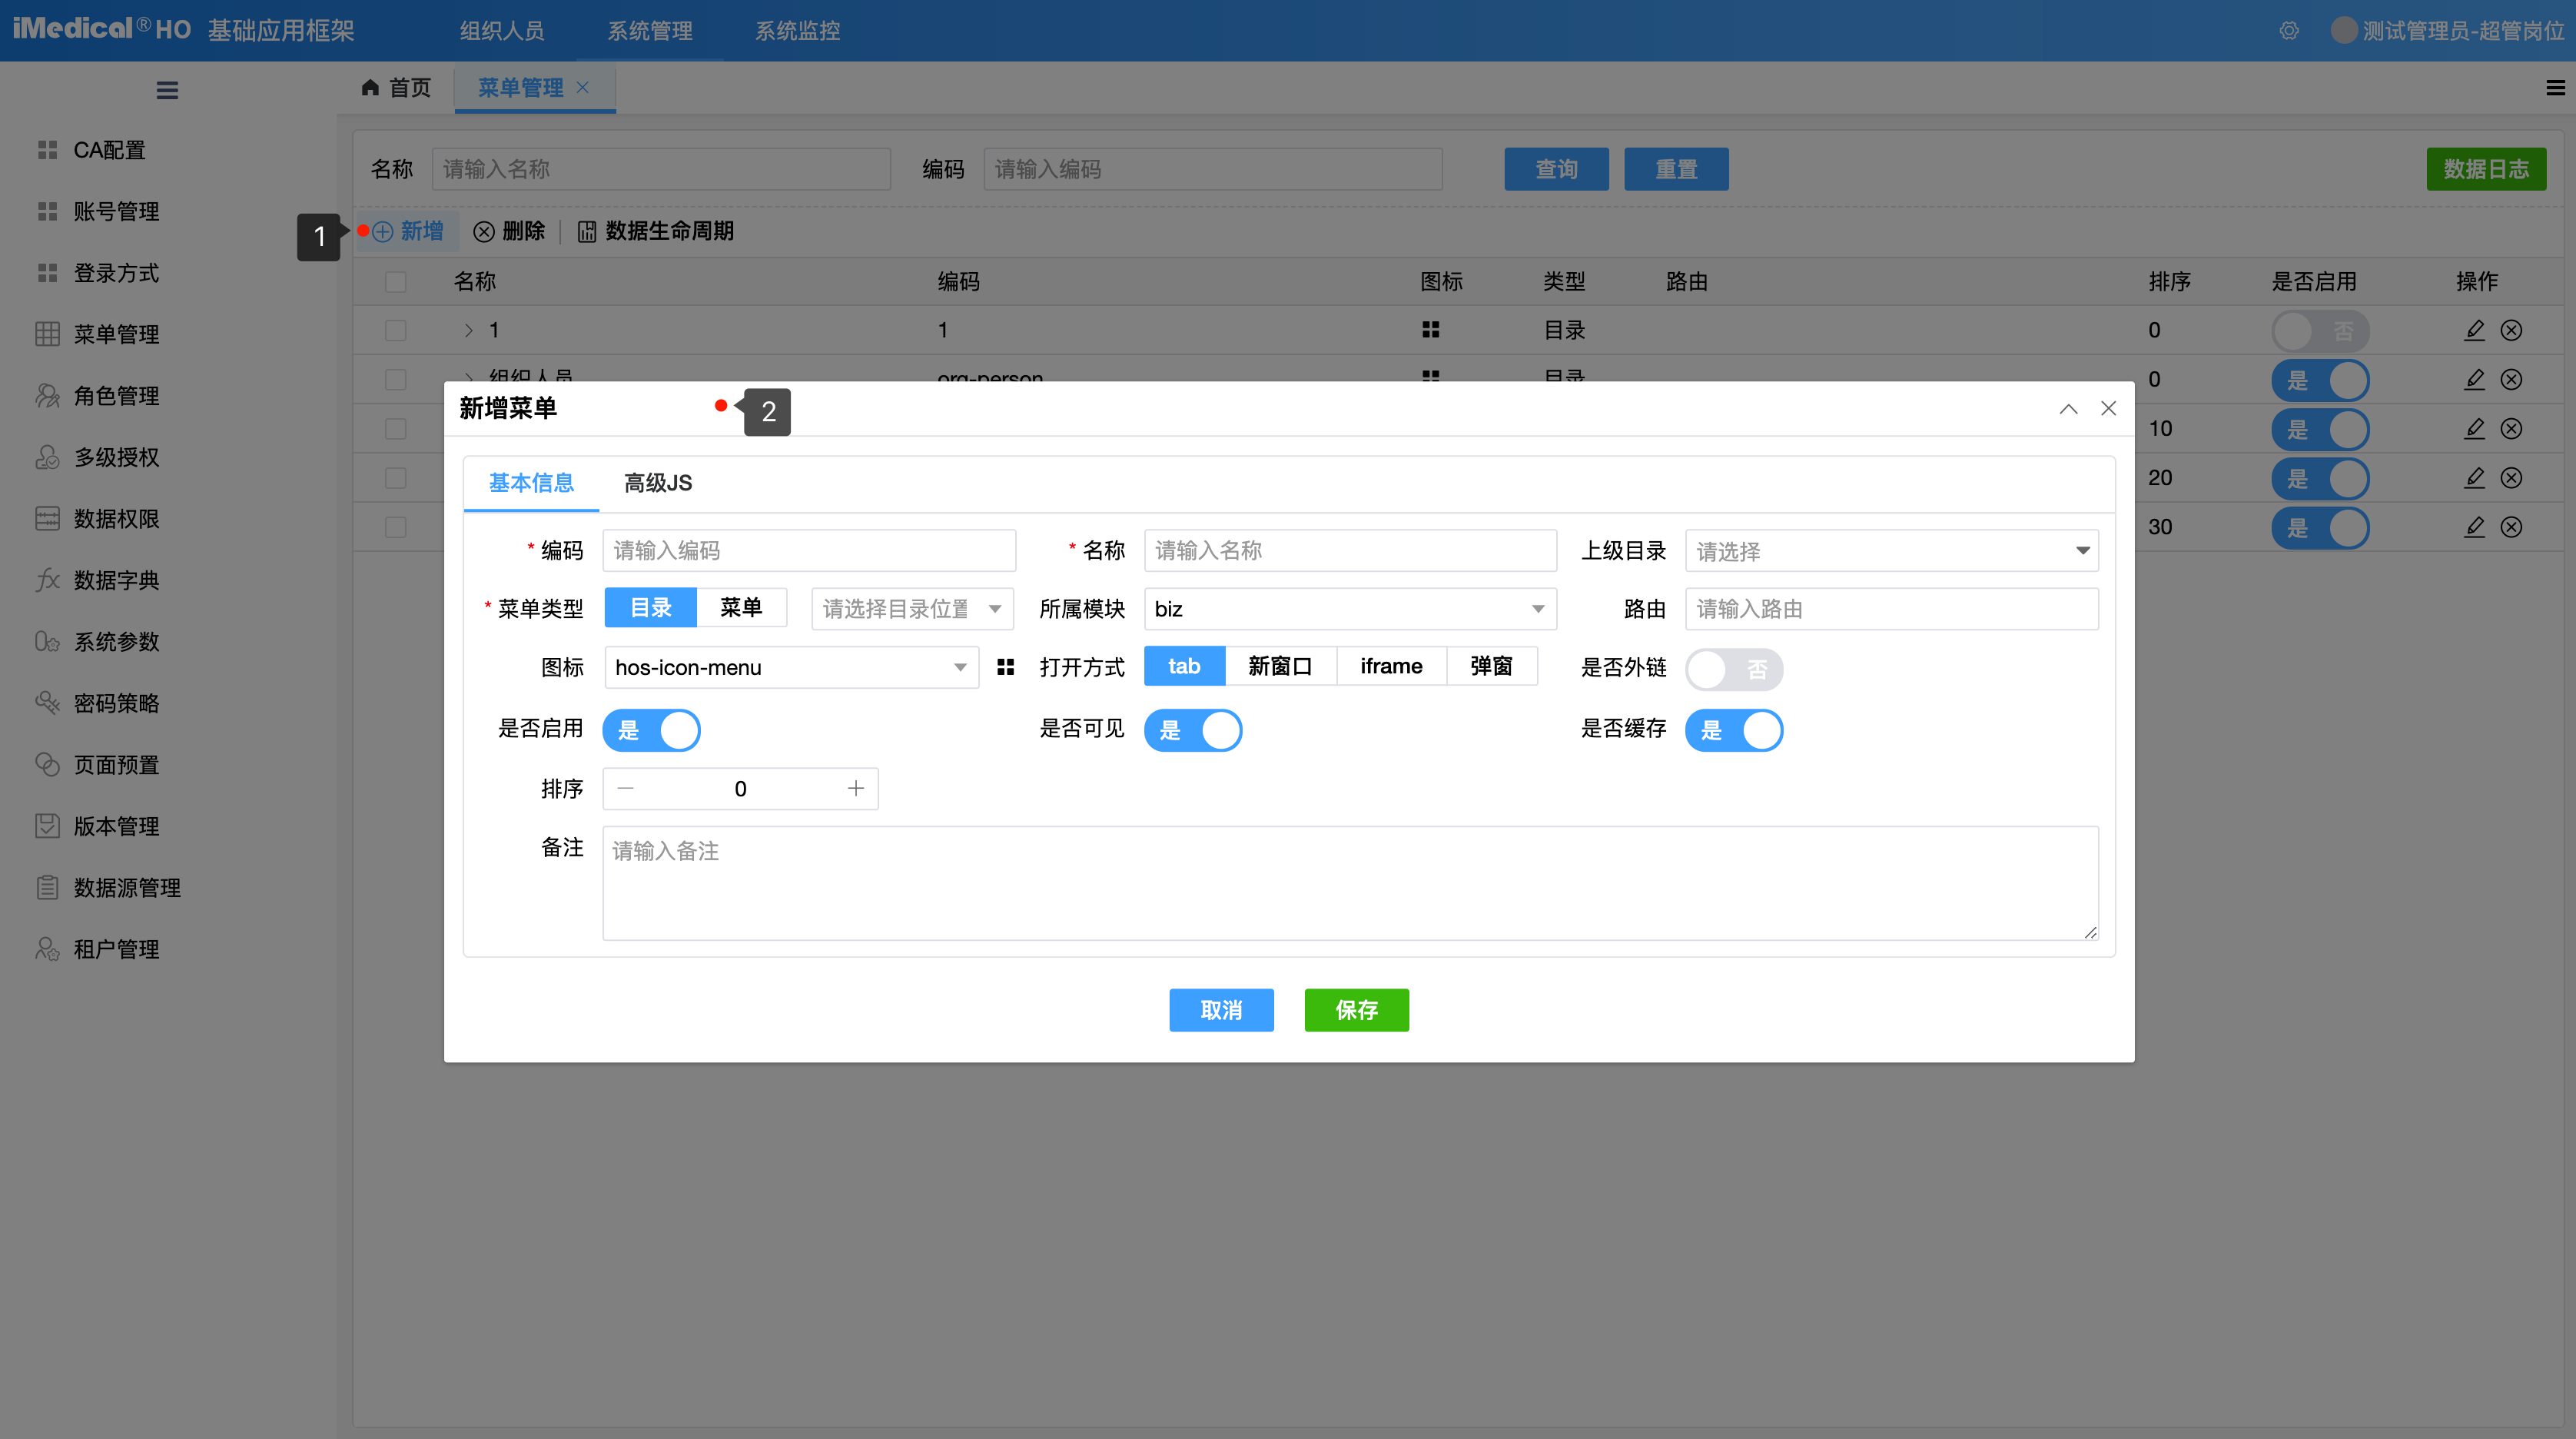Click the 重置 button
Viewport: 2576px width, 1439px height.
coord(1677,169)
